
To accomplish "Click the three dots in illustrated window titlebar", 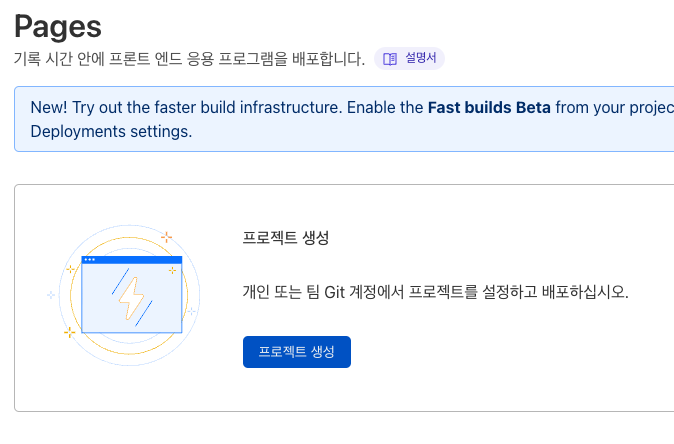I will pos(89,260).
